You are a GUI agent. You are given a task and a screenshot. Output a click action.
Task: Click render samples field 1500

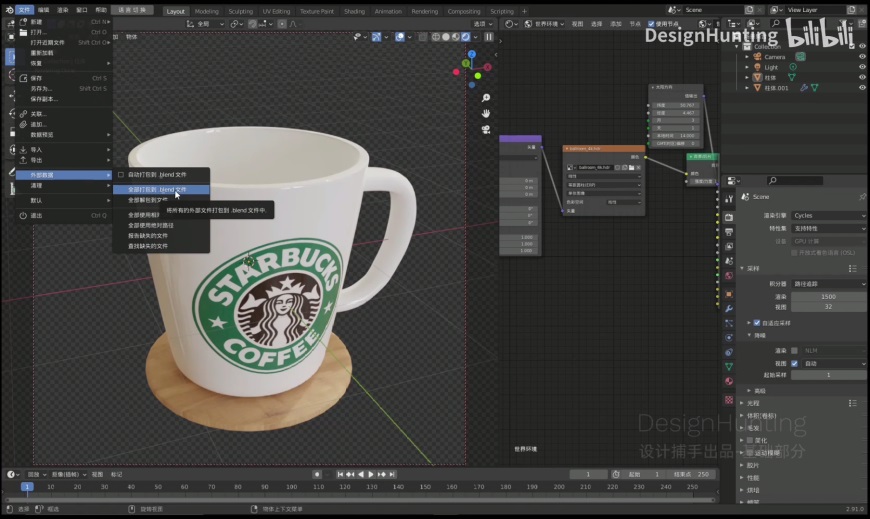(x=828, y=296)
